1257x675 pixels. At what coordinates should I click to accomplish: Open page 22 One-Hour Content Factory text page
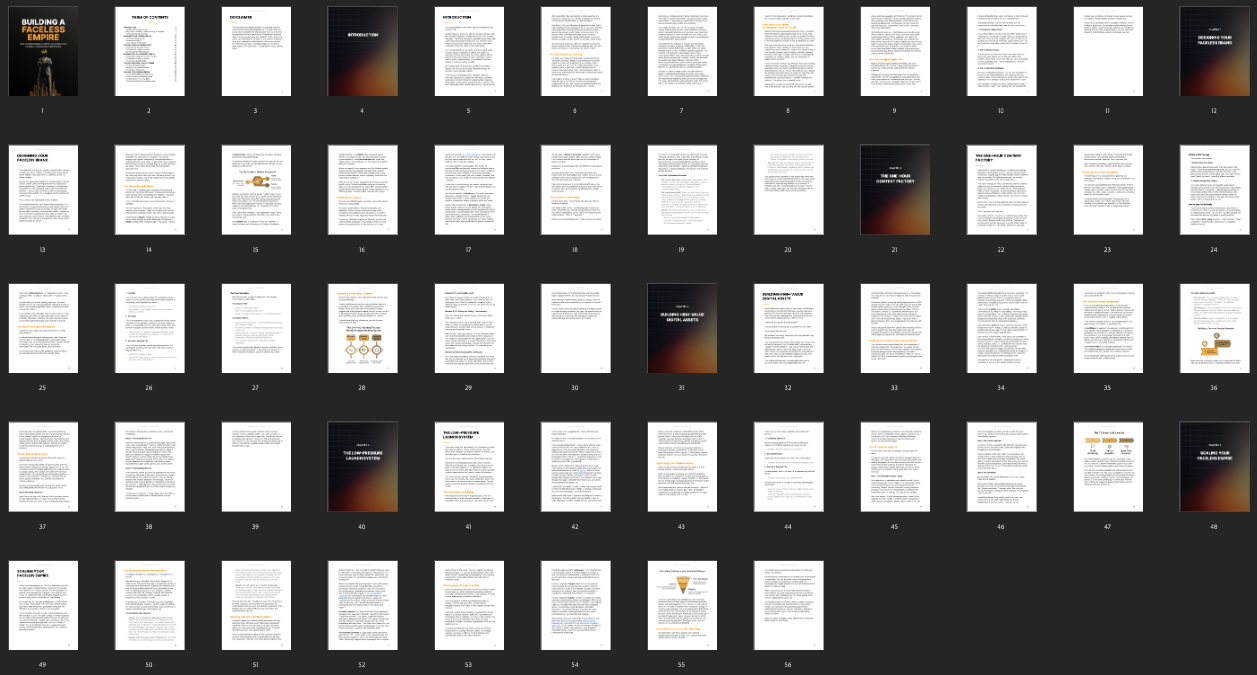(1000, 190)
